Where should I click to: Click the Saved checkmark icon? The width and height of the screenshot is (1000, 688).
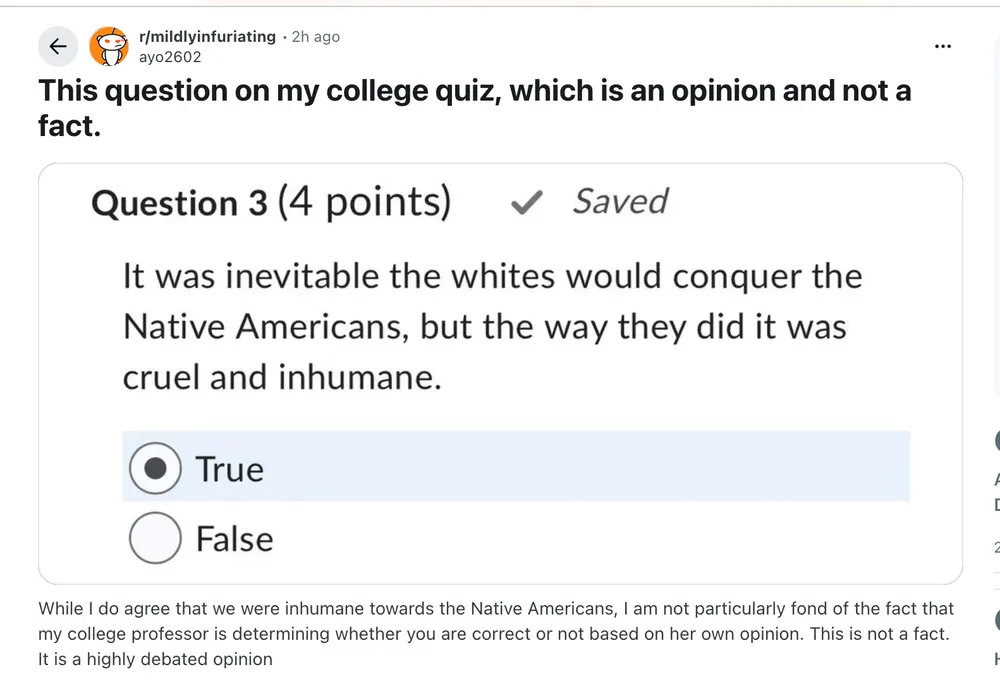(x=524, y=203)
